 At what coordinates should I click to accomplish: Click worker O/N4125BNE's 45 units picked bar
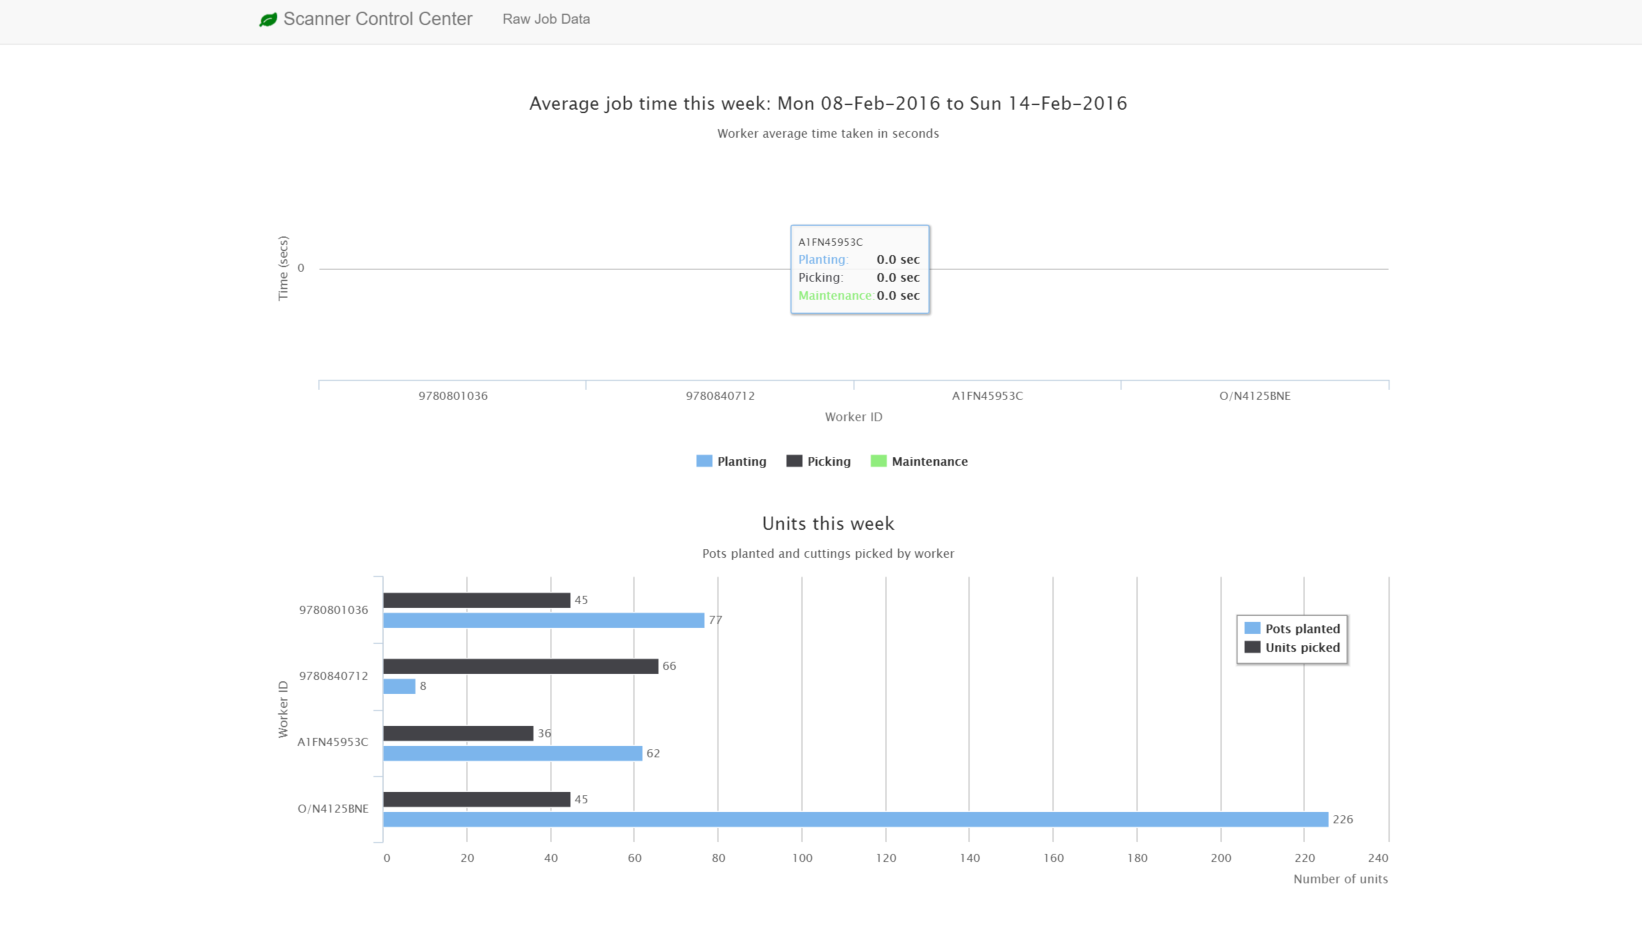coord(476,799)
